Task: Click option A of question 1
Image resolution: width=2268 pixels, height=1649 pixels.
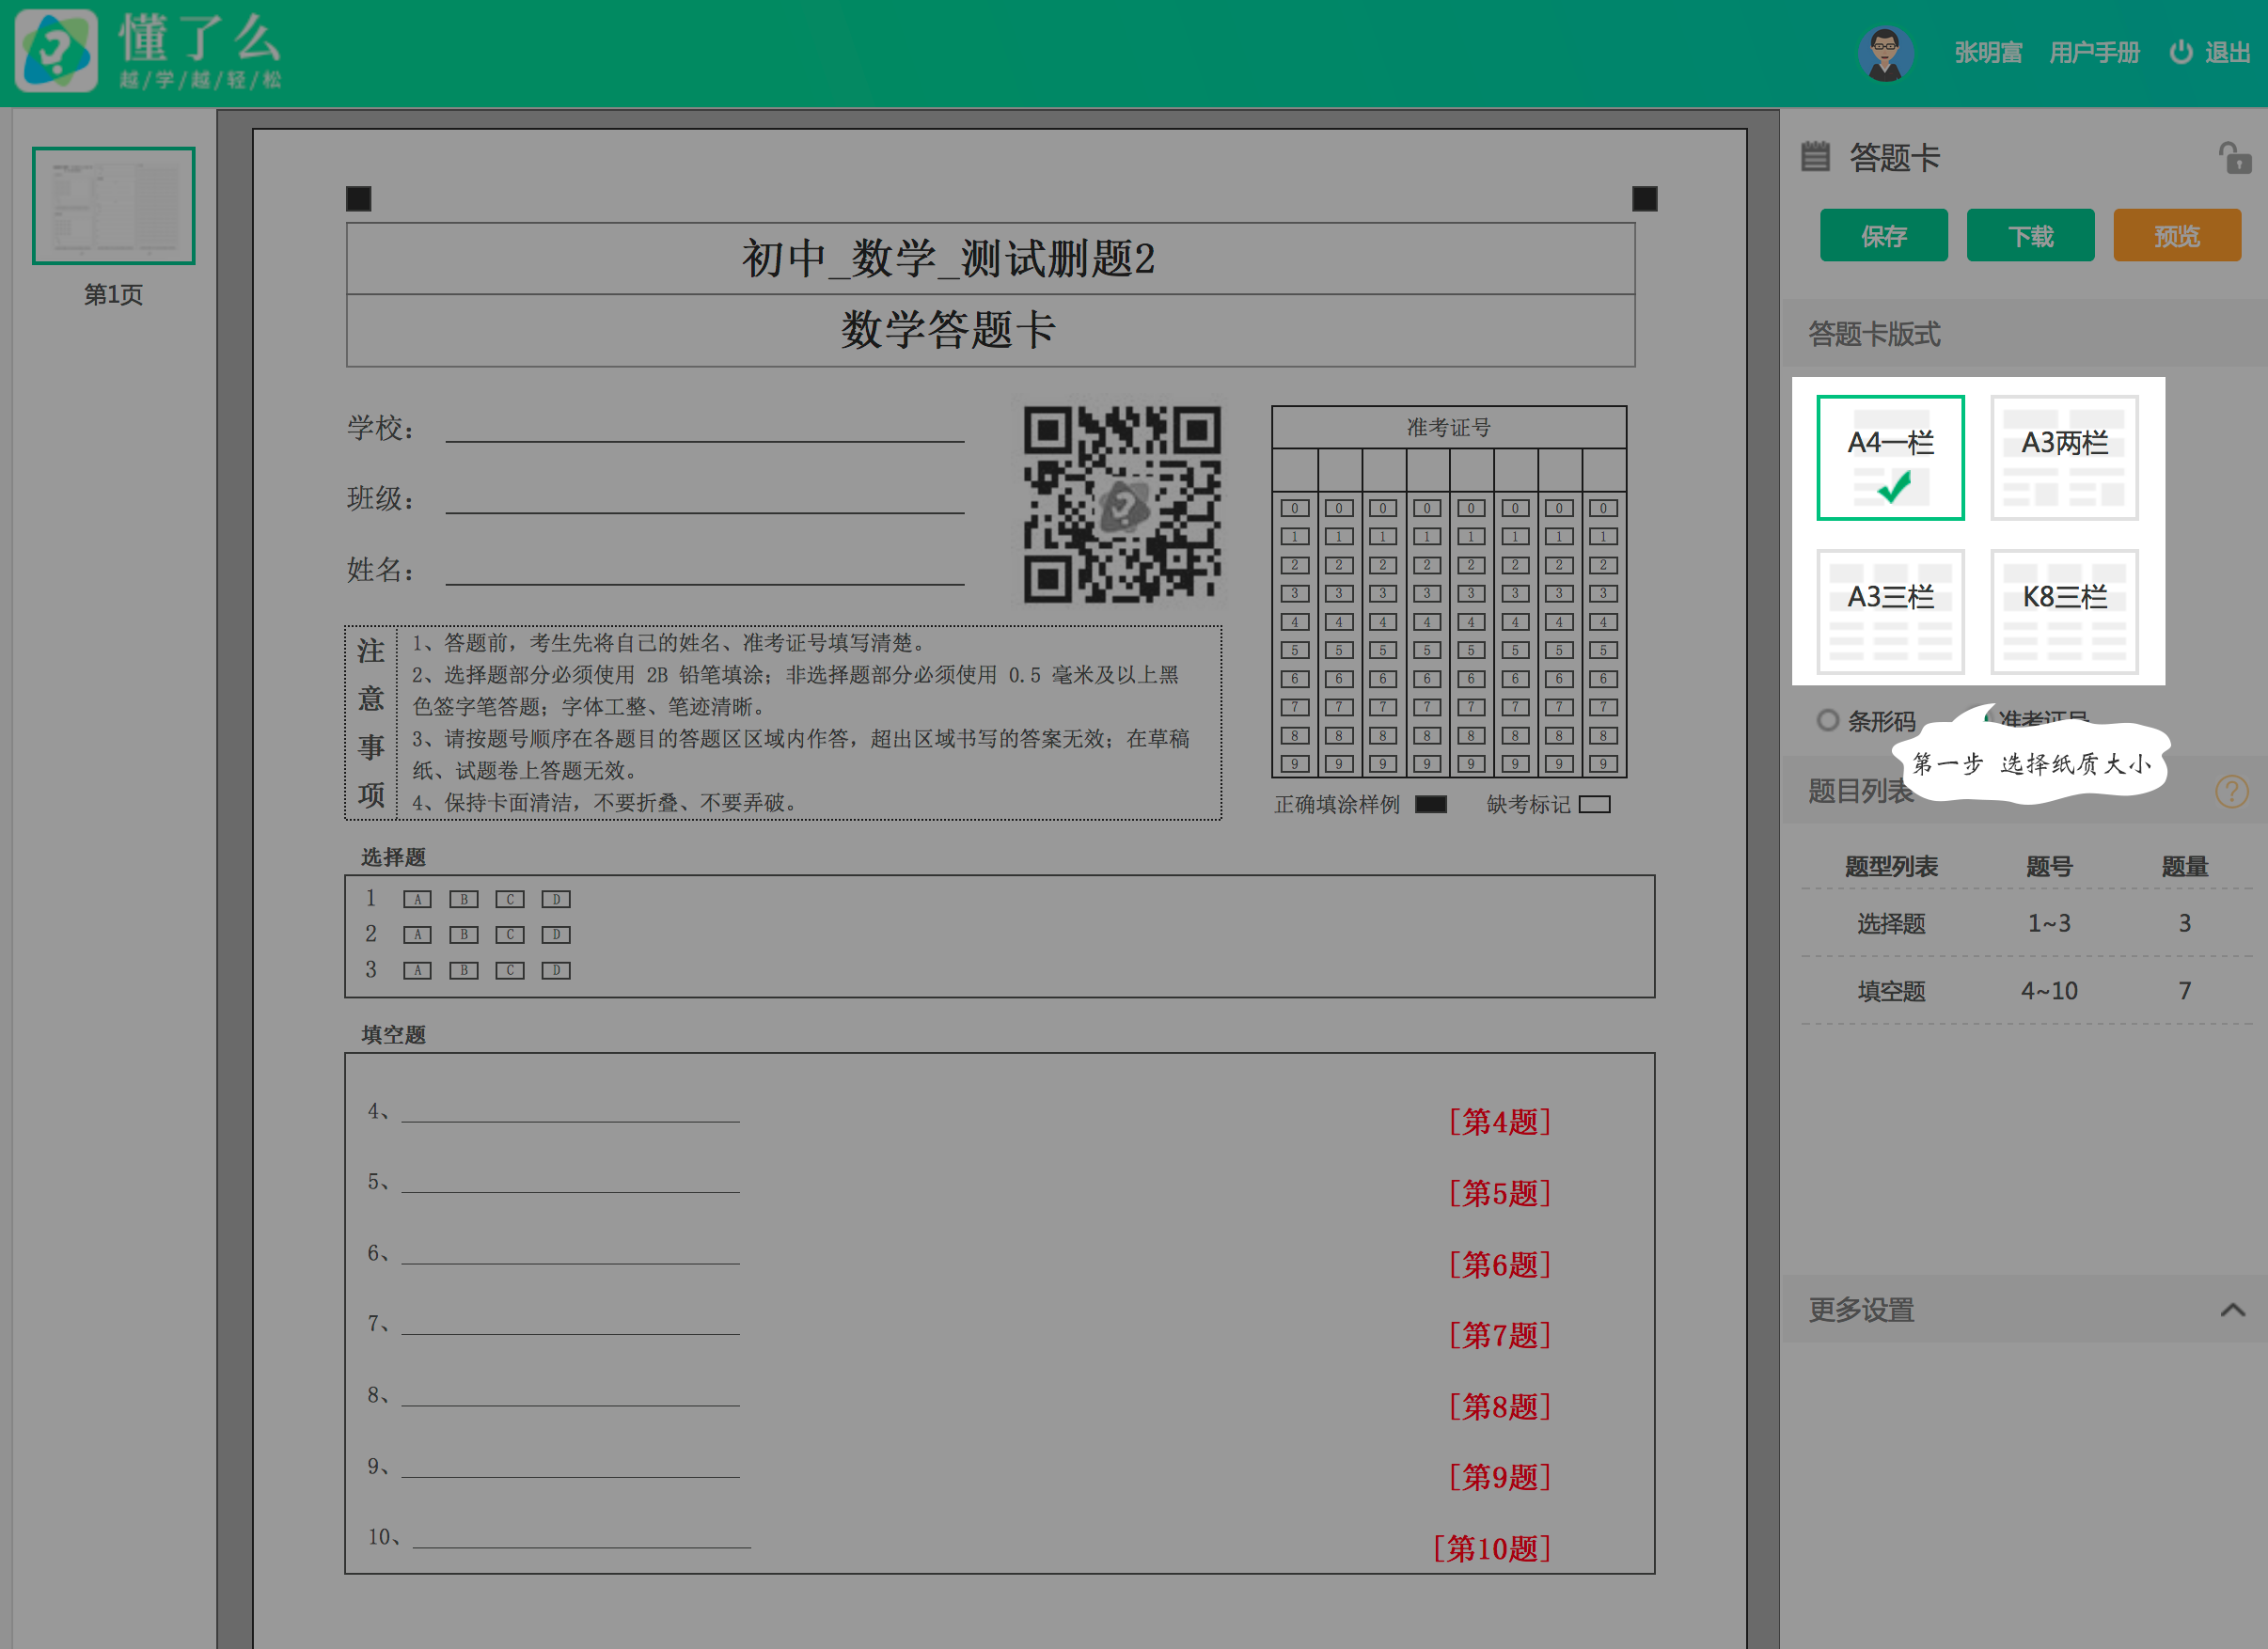Action: 417,899
